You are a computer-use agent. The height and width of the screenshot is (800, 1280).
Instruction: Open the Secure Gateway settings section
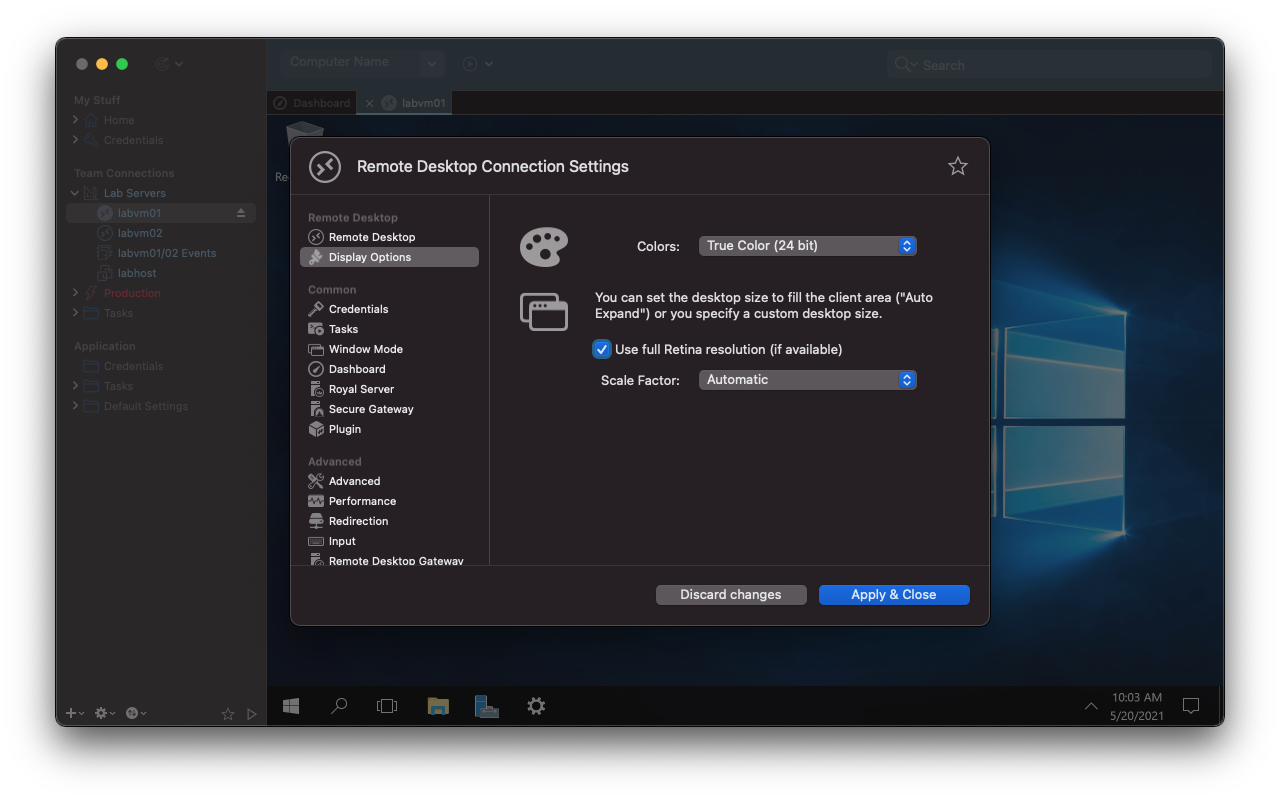point(372,409)
